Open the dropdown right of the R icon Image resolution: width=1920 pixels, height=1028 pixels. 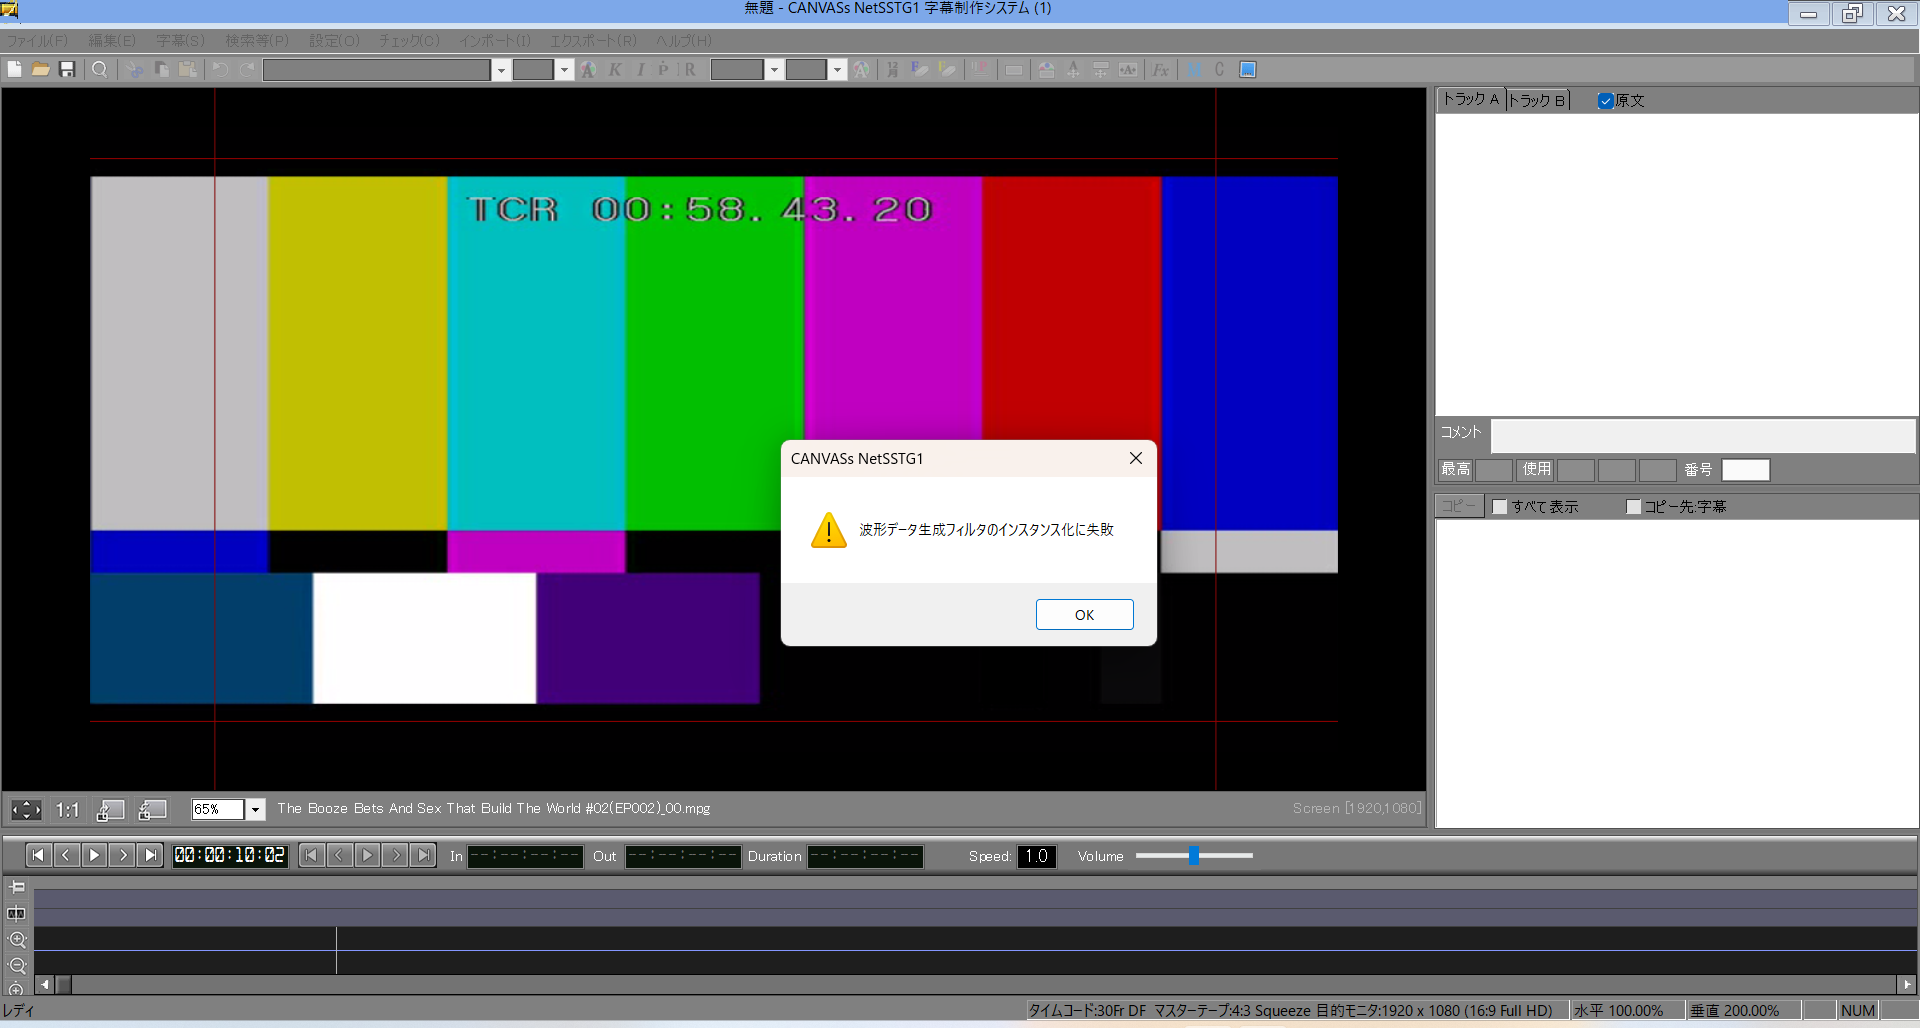click(x=774, y=69)
